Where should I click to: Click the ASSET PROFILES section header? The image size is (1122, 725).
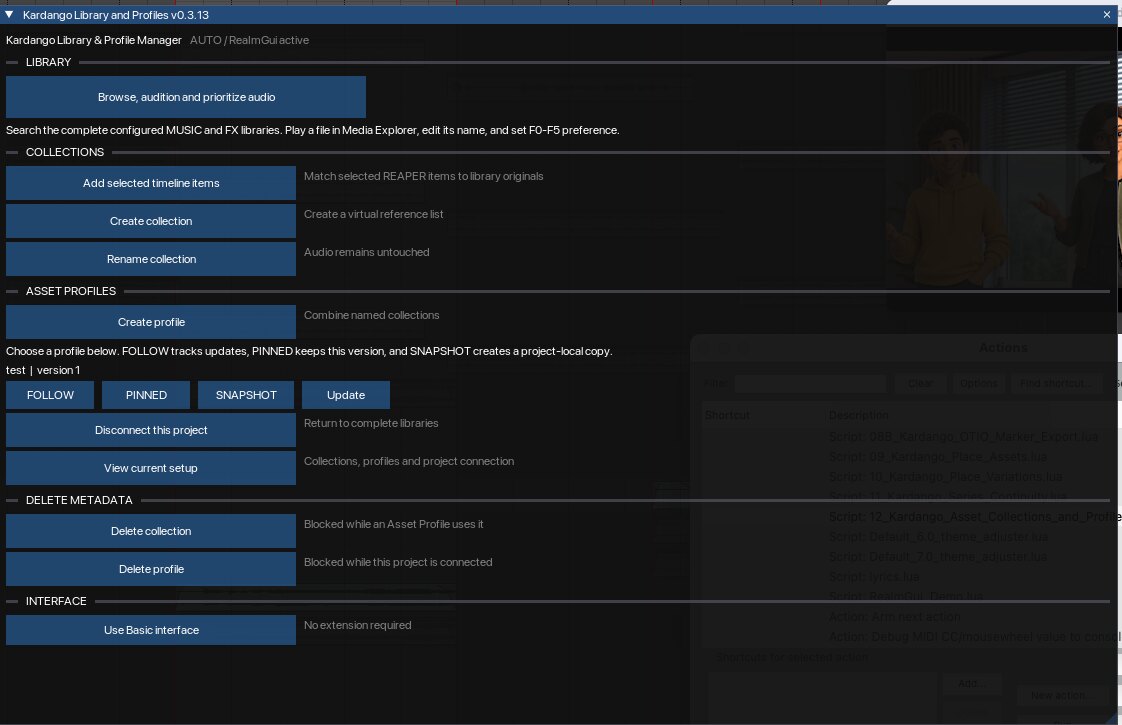click(70, 291)
